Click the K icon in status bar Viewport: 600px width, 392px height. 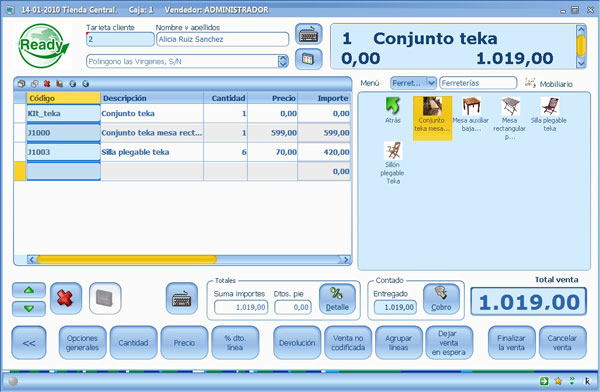point(587,381)
